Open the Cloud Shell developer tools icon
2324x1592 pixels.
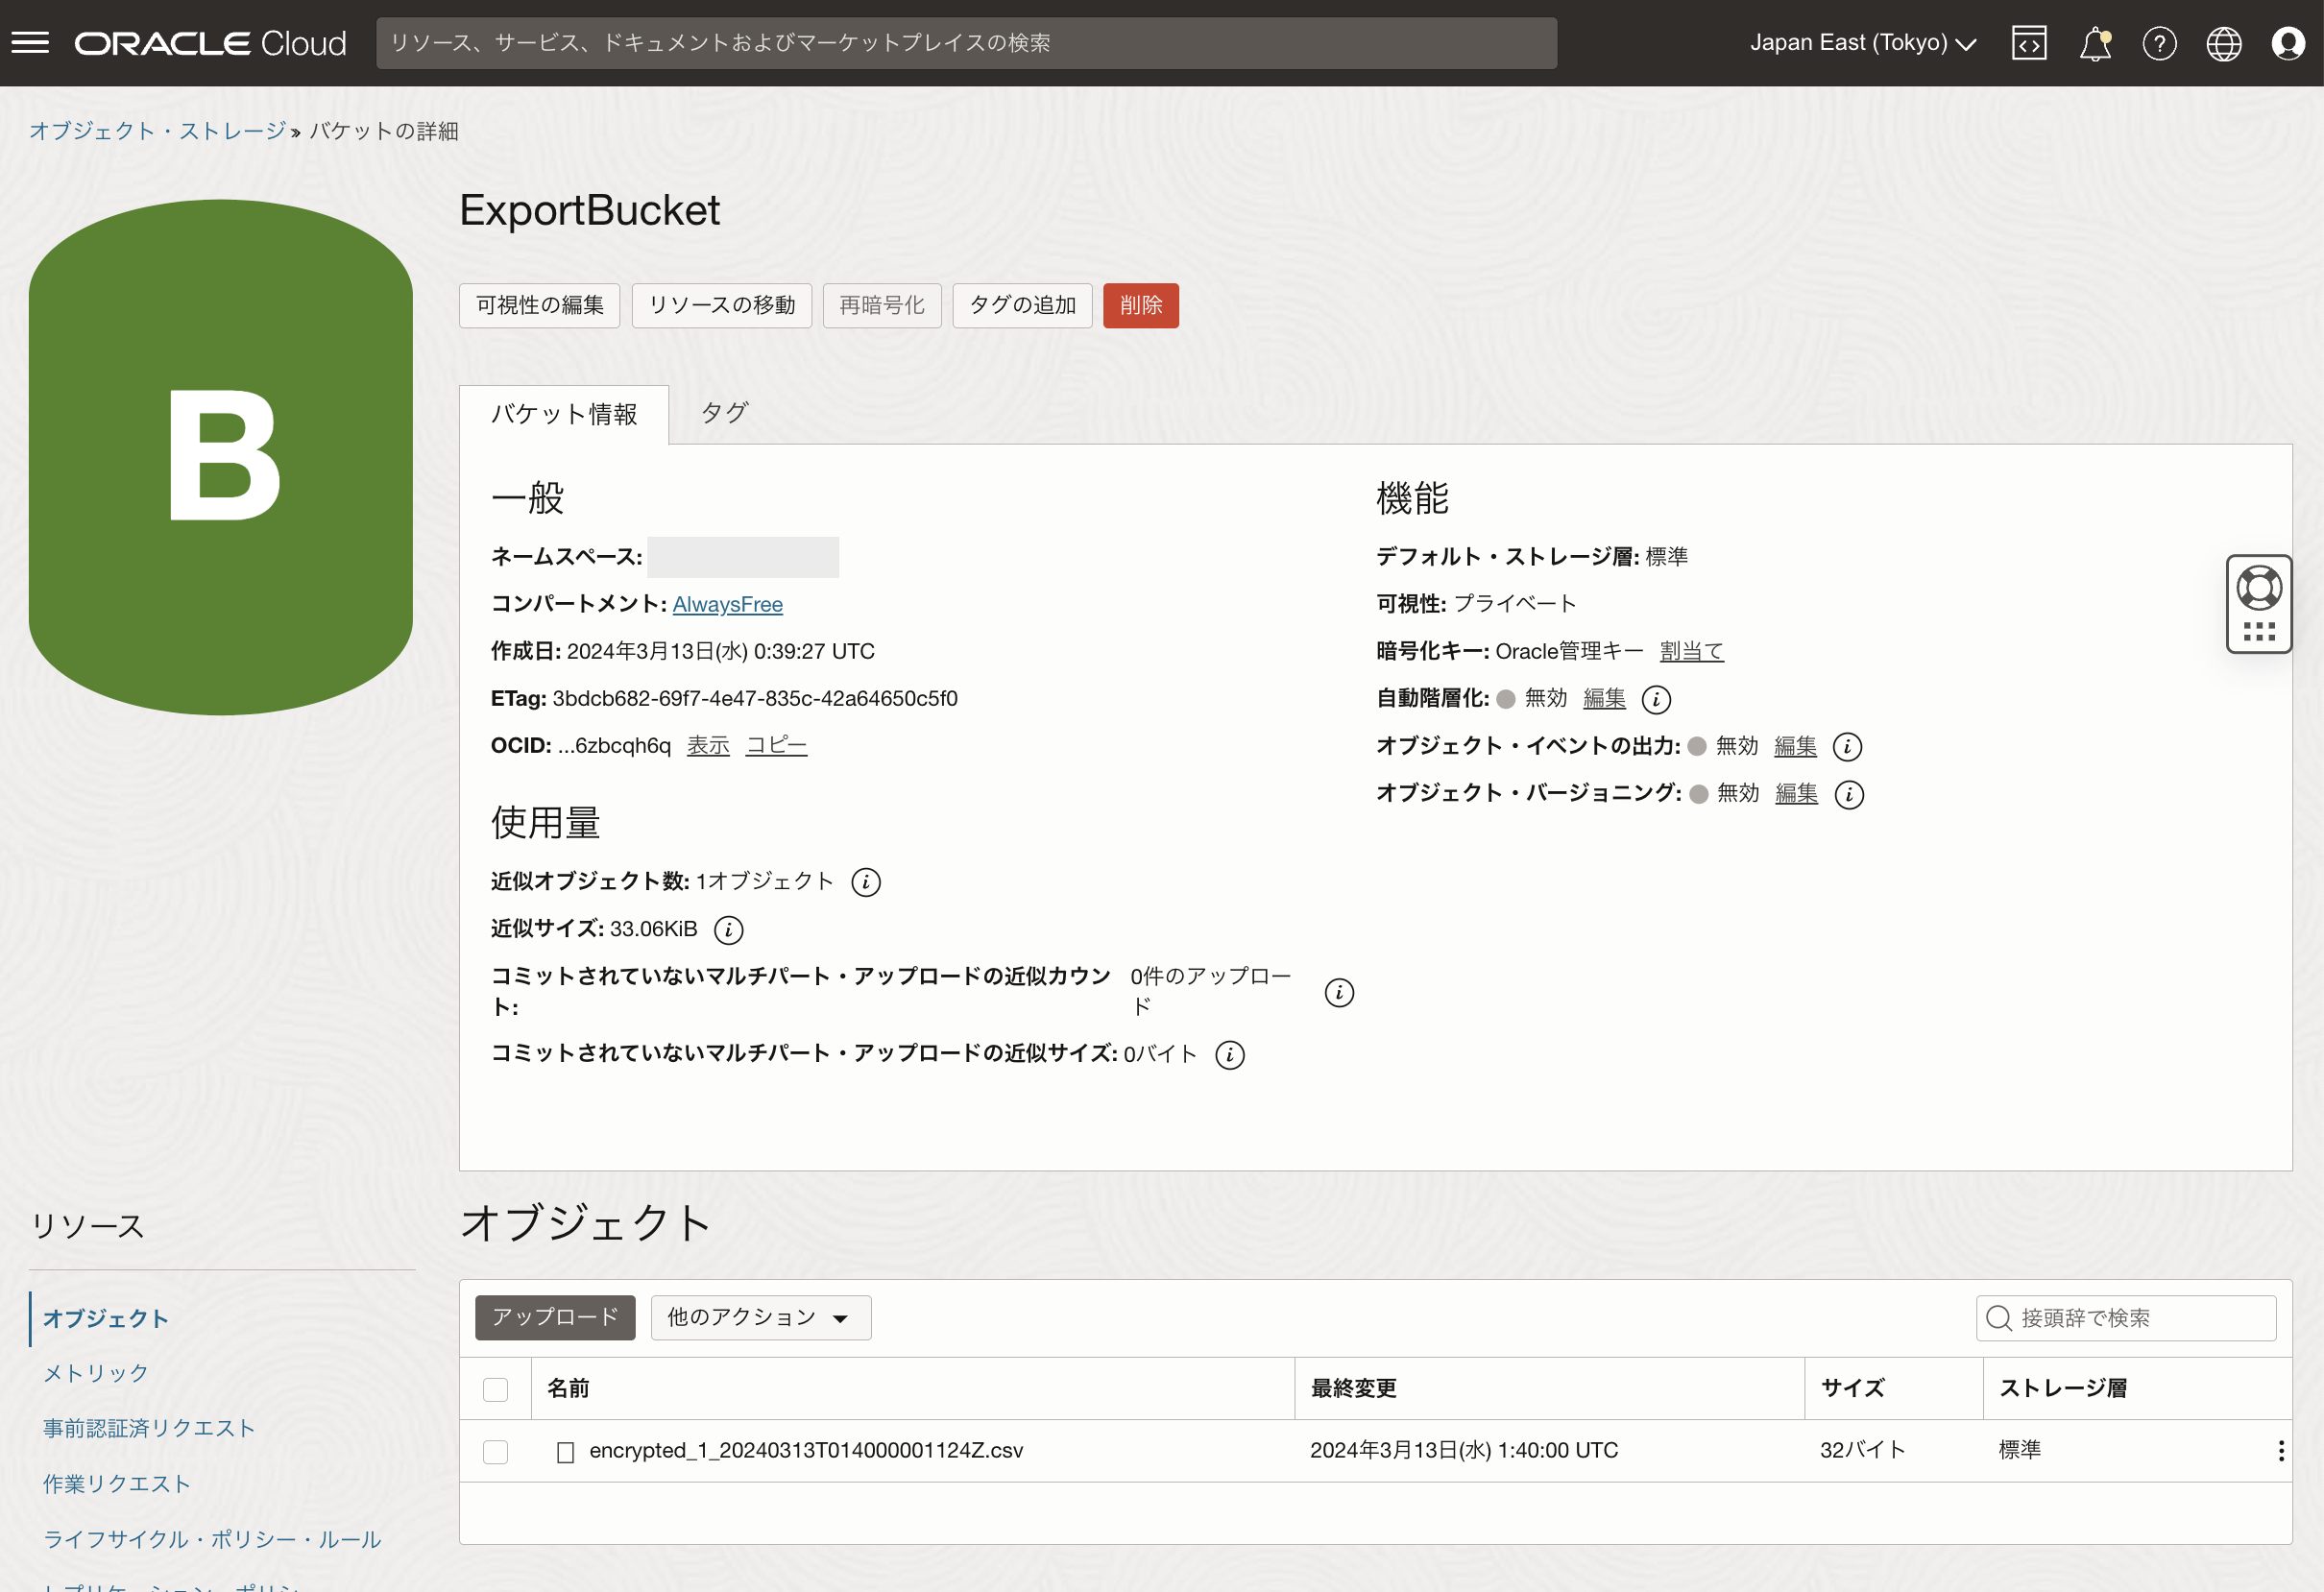(x=2029, y=42)
